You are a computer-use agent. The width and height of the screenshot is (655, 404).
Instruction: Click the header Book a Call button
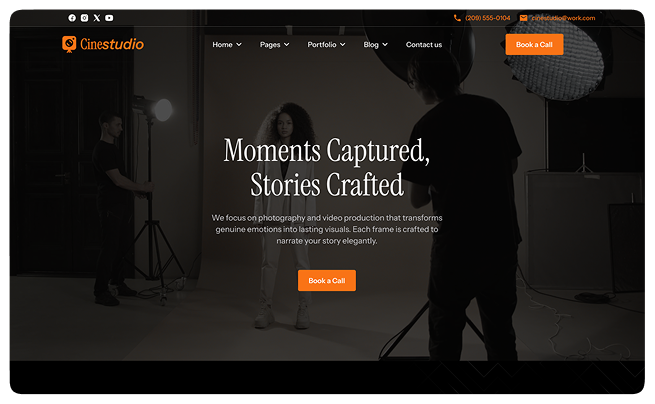(x=534, y=44)
